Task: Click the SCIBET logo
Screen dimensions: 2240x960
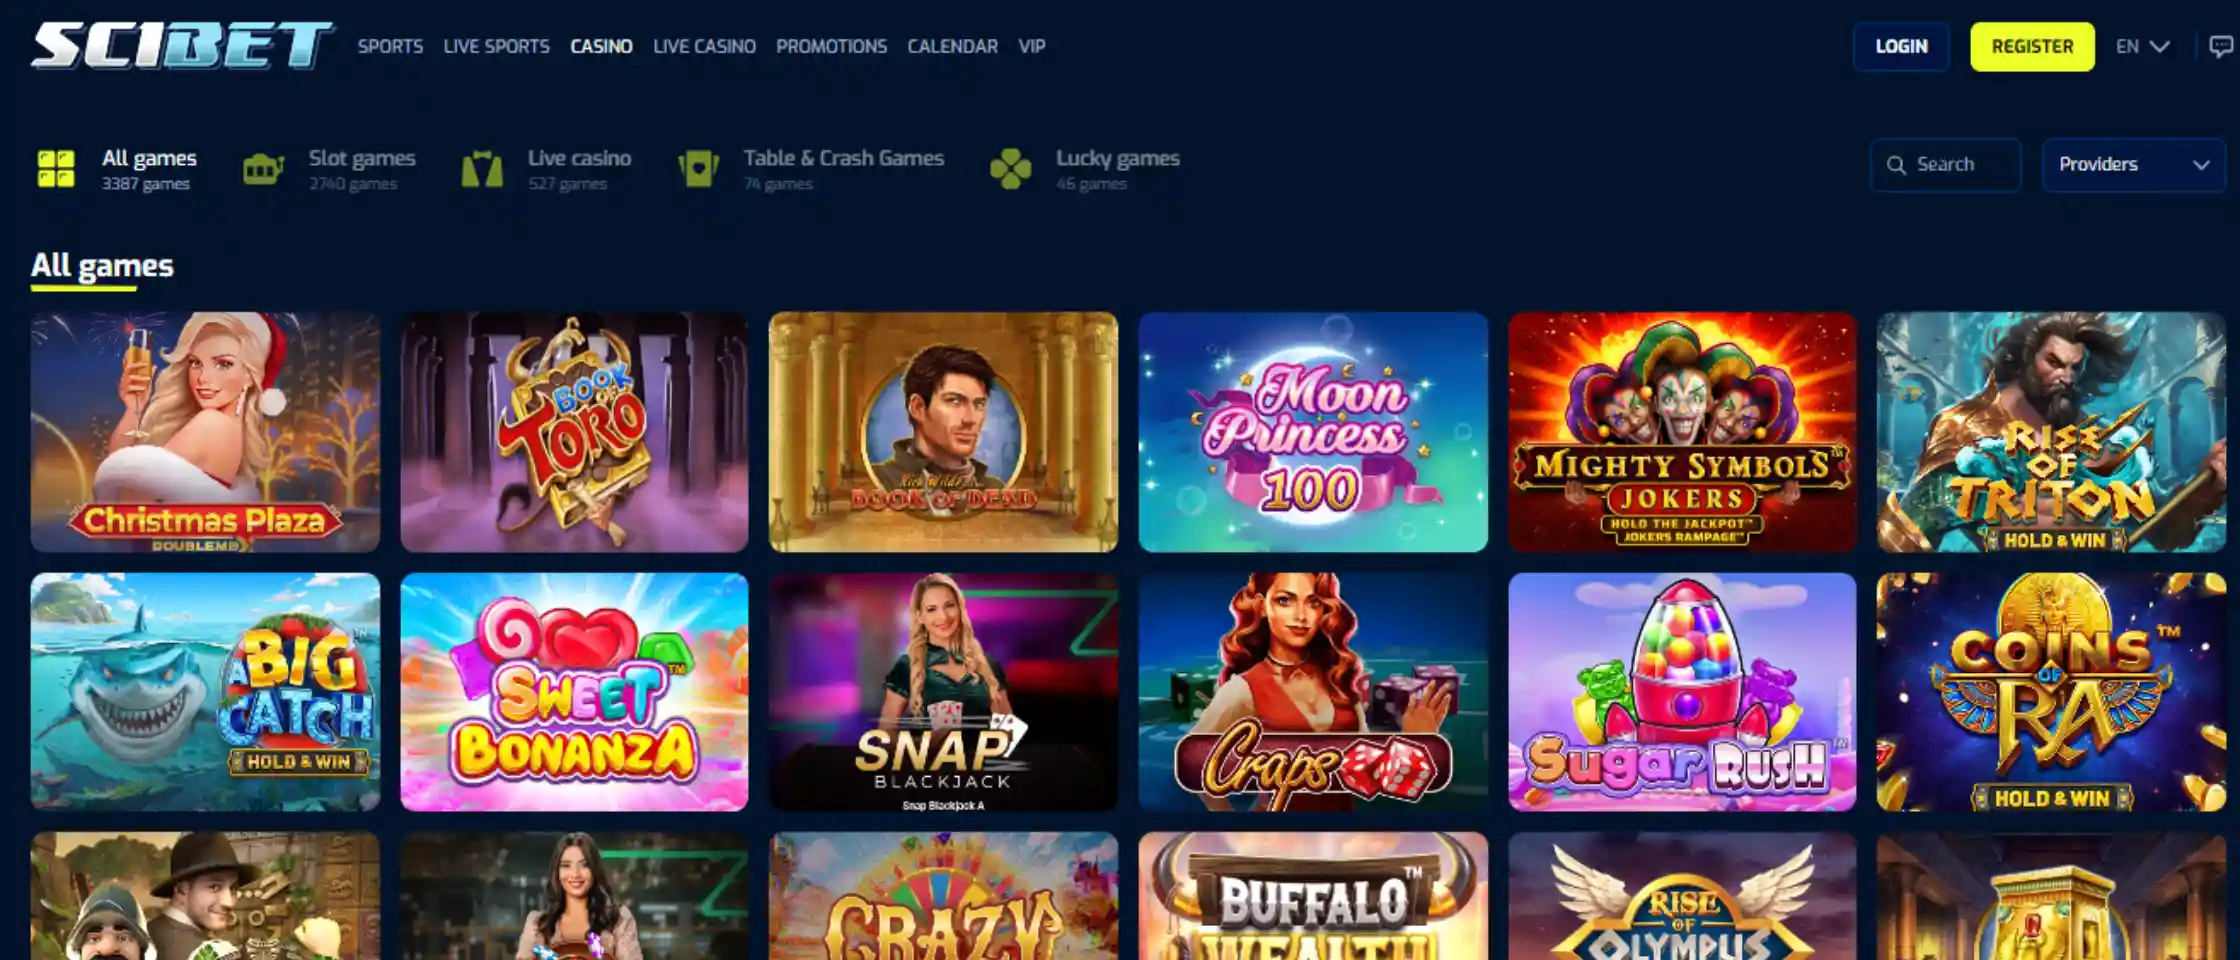Action: click(182, 46)
